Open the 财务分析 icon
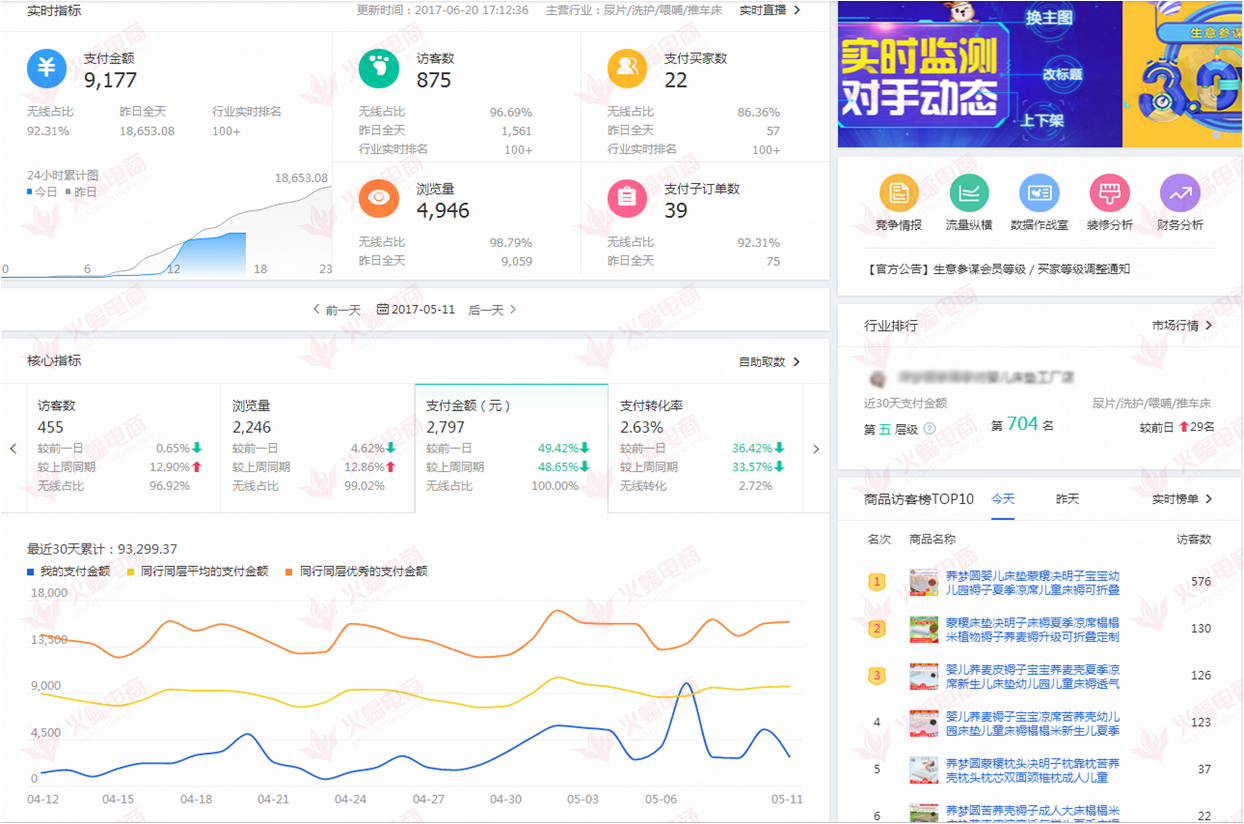This screenshot has height=824, width=1244. [x=1179, y=193]
